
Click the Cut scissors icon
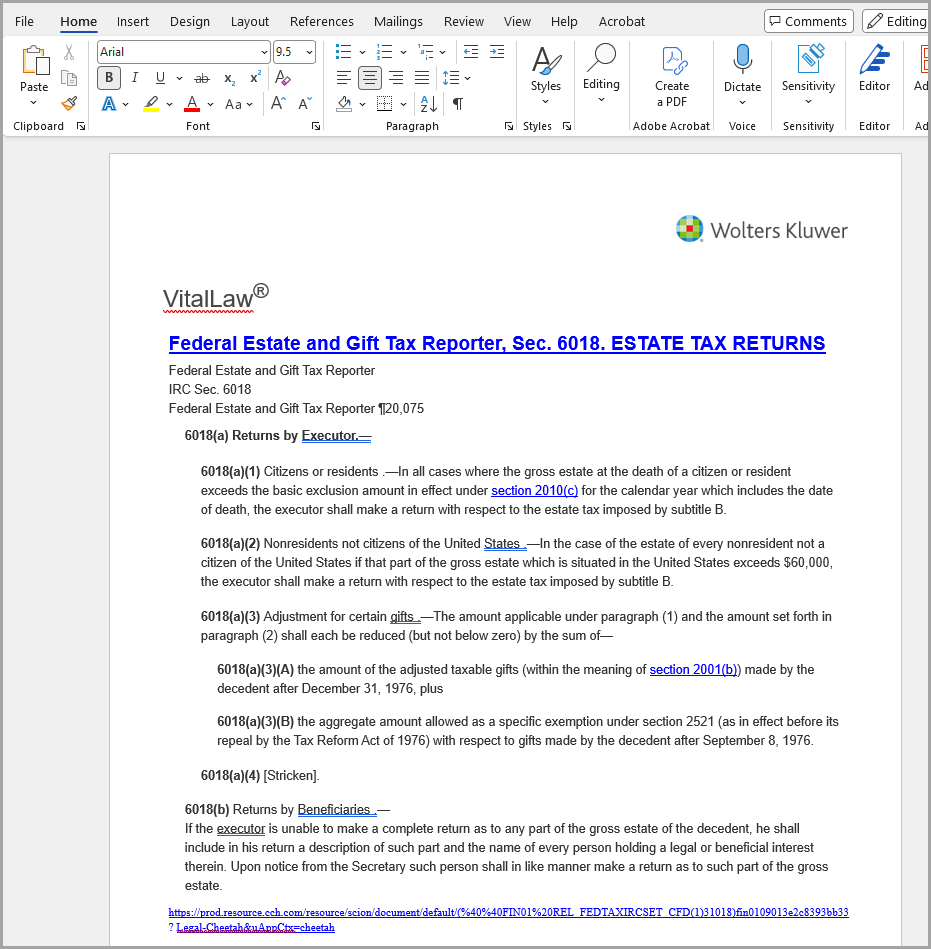click(x=69, y=53)
